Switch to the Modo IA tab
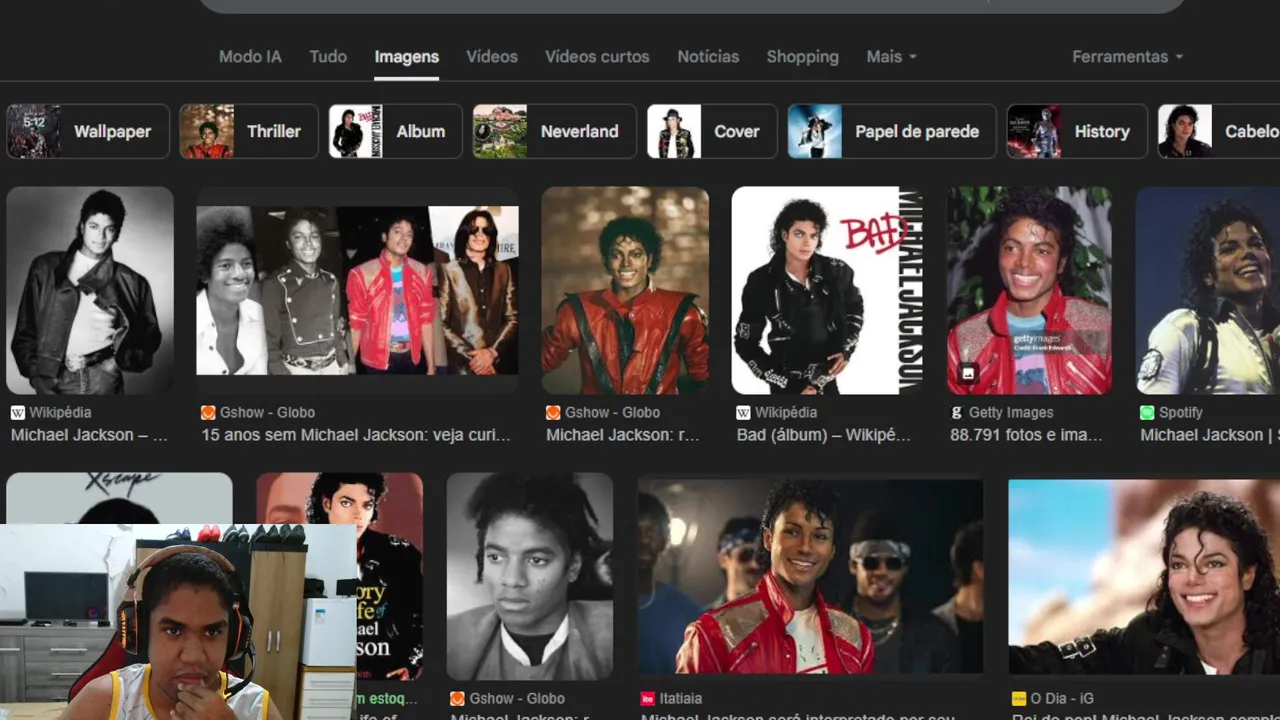 point(250,57)
